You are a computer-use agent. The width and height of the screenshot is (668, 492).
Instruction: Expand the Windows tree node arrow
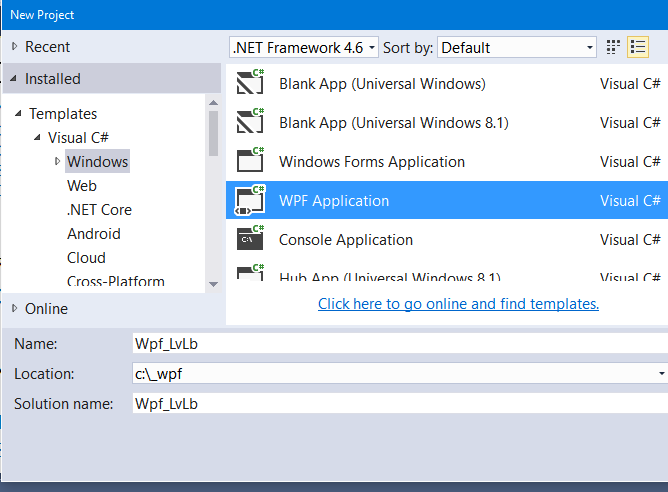click(x=57, y=161)
